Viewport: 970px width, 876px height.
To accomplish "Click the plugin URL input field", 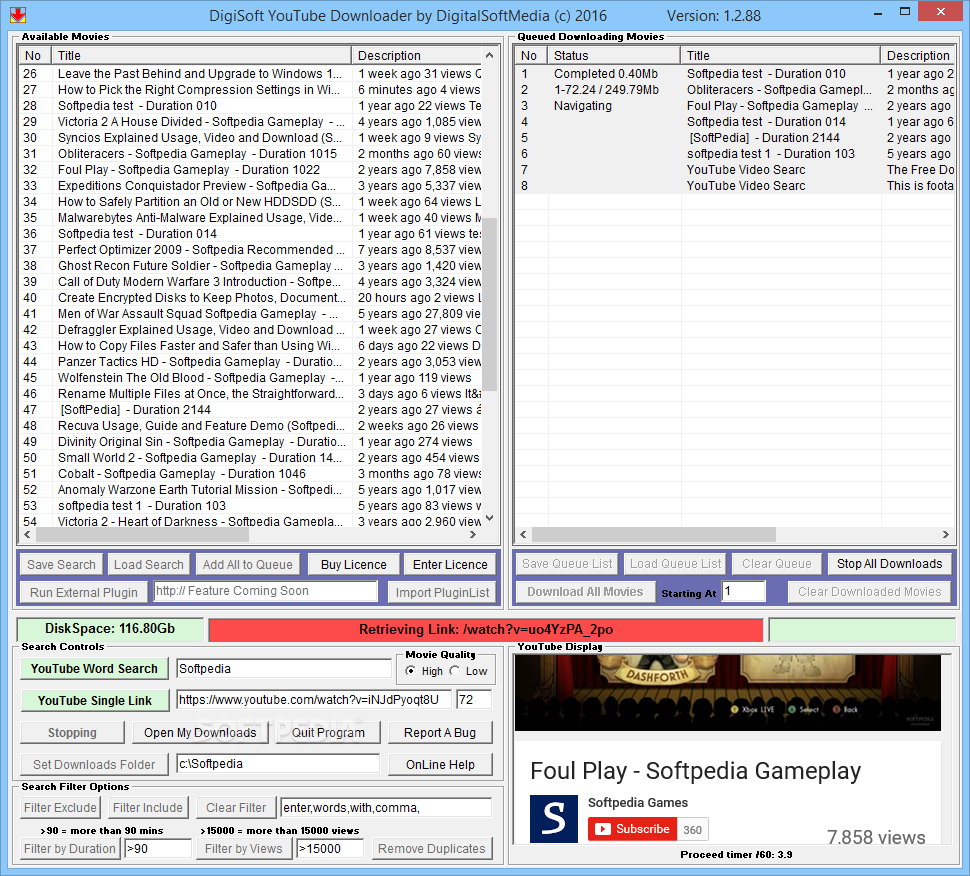I will tap(265, 591).
